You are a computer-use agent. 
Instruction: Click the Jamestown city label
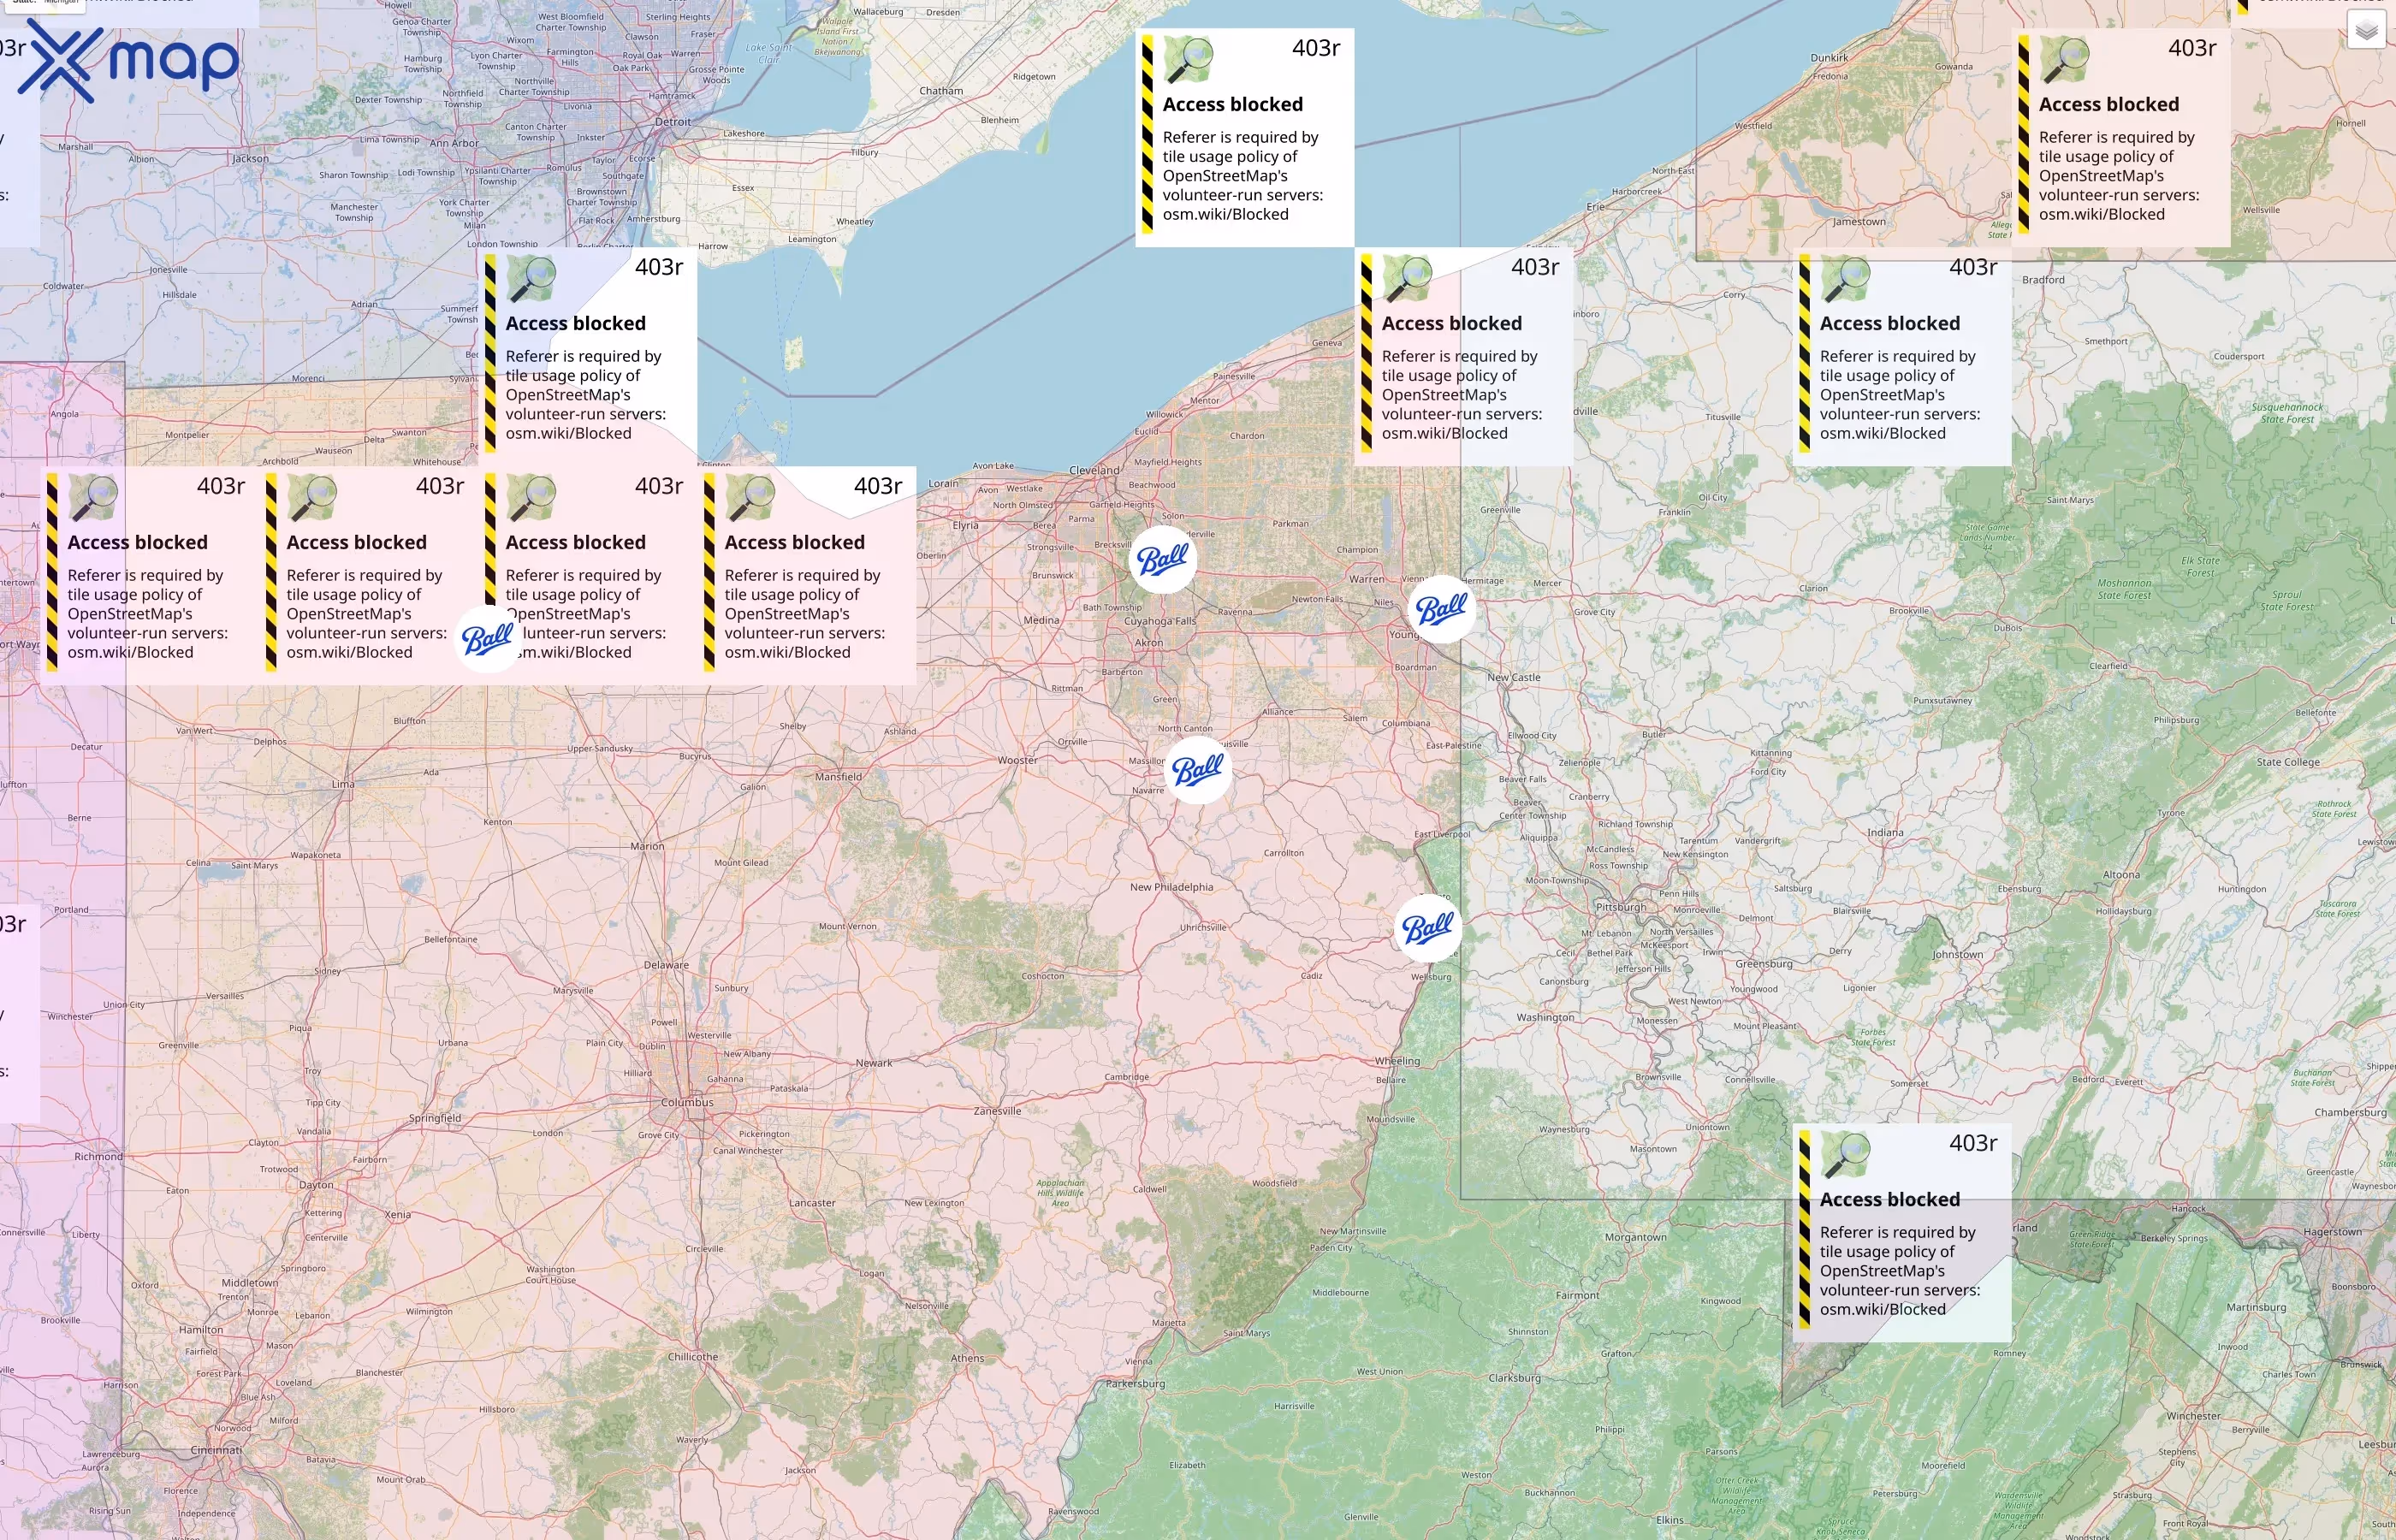click(x=1859, y=222)
